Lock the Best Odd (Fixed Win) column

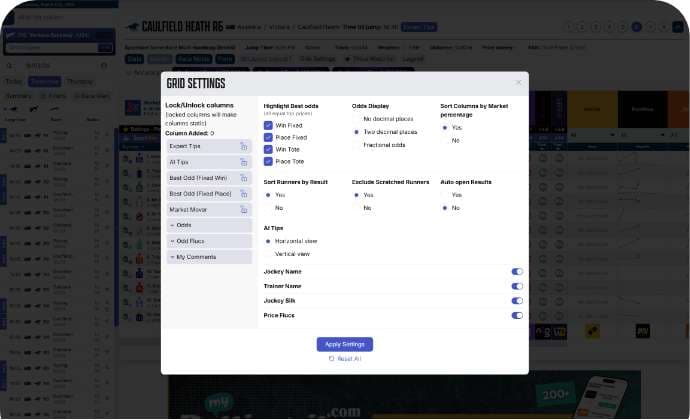coord(243,178)
